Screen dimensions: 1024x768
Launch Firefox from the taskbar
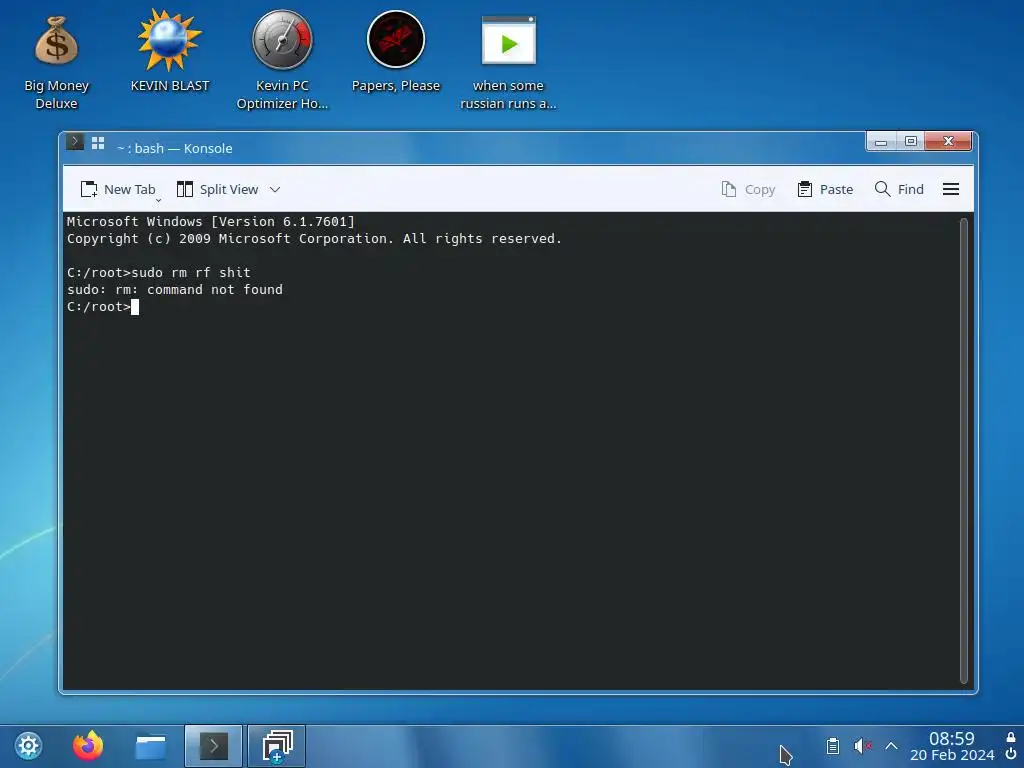pyautogui.click(x=88, y=746)
